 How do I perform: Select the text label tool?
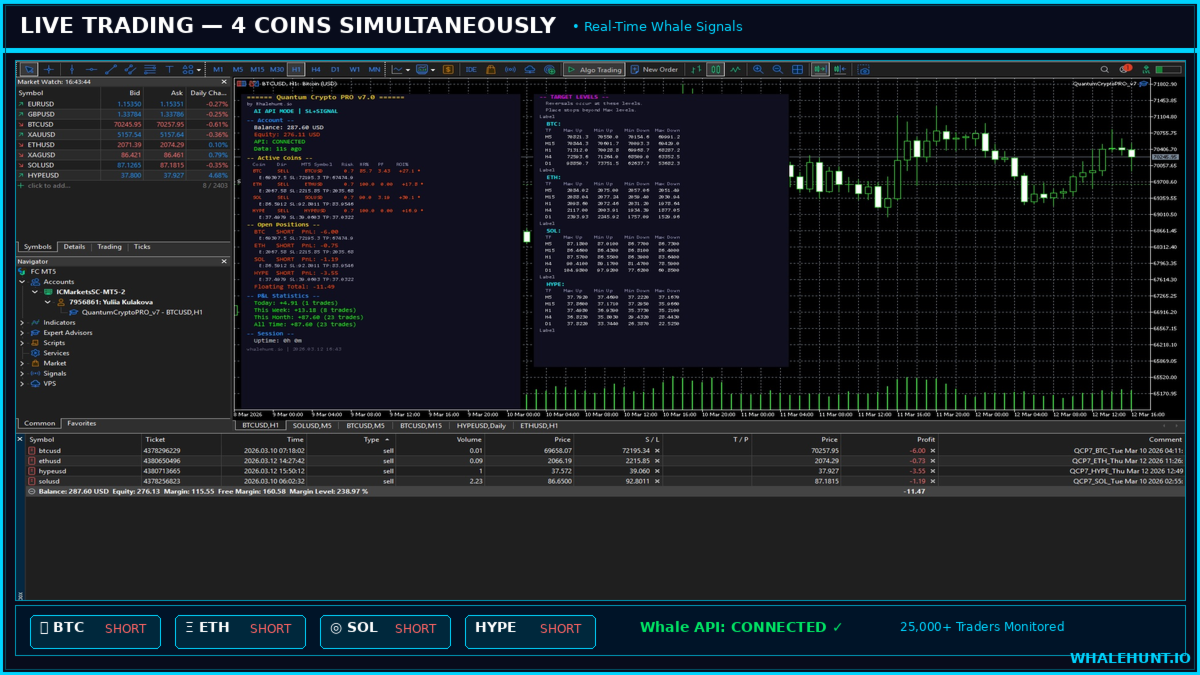(x=169, y=69)
